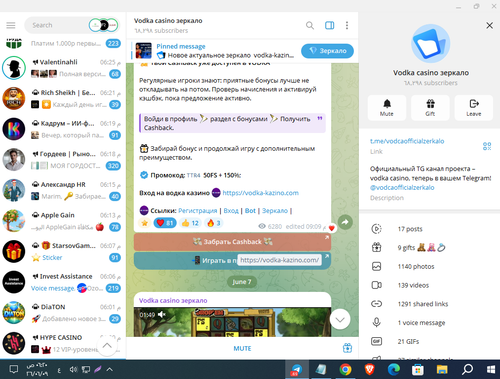Click the microphone voice message icon
This screenshot has width=500, height=379.
point(377,322)
